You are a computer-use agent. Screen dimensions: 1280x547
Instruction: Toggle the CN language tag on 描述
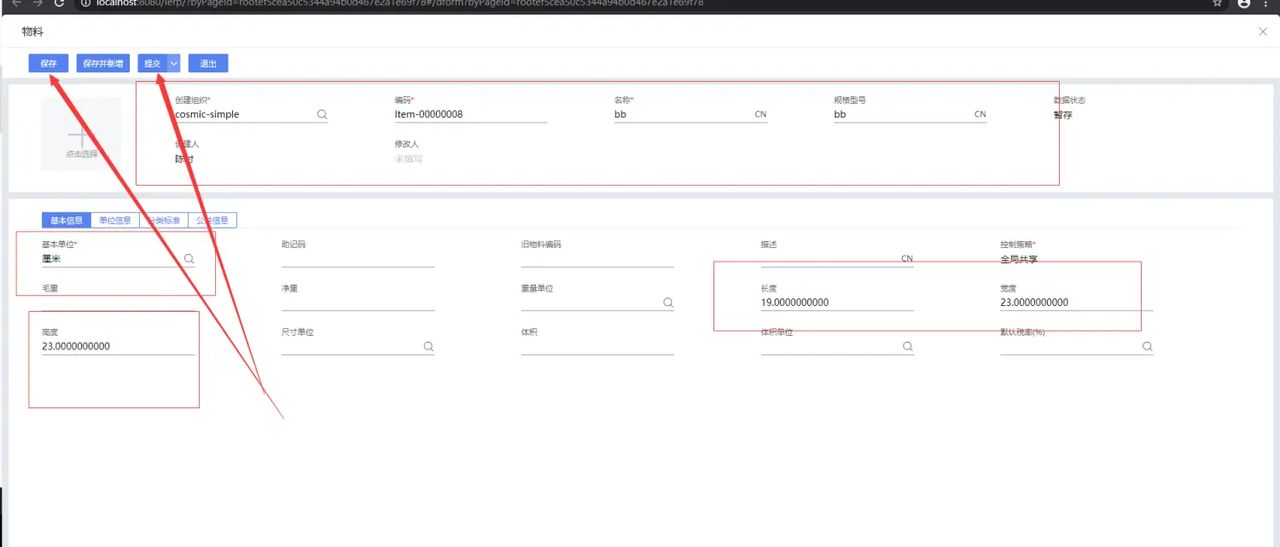coord(907,258)
